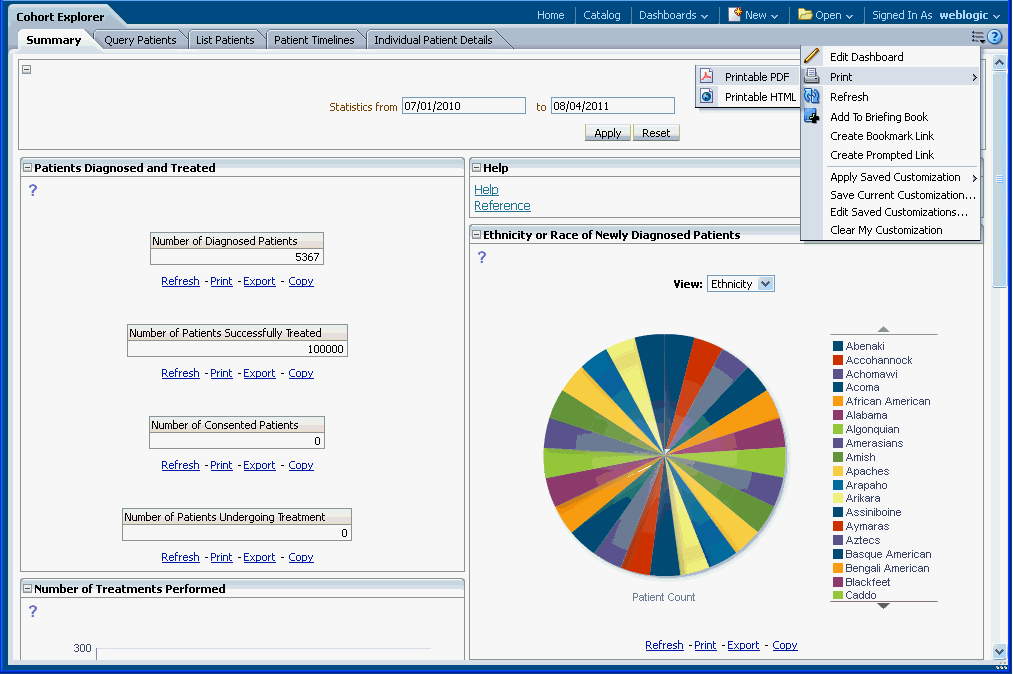1013x674 pixels.
Task: Copy Number of Consented Patients
Action: pyautogui.click(x=301, y=465)
